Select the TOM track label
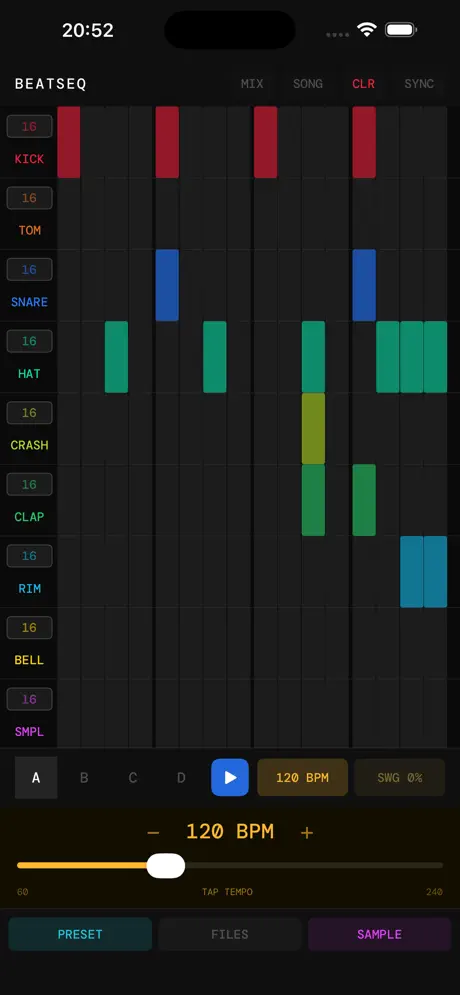This screenshot has height=995, width=460. (x=29, y=230)
